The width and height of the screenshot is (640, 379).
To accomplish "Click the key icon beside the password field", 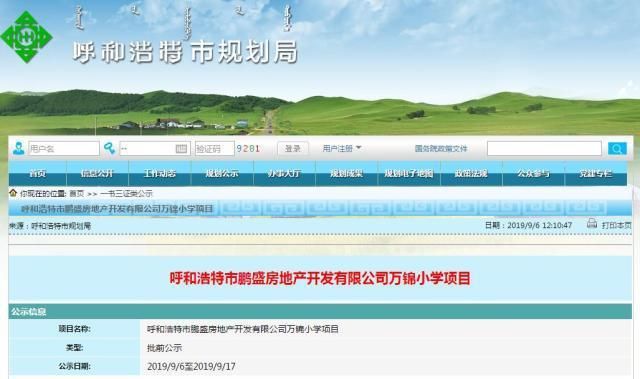I will coord(109,148).
